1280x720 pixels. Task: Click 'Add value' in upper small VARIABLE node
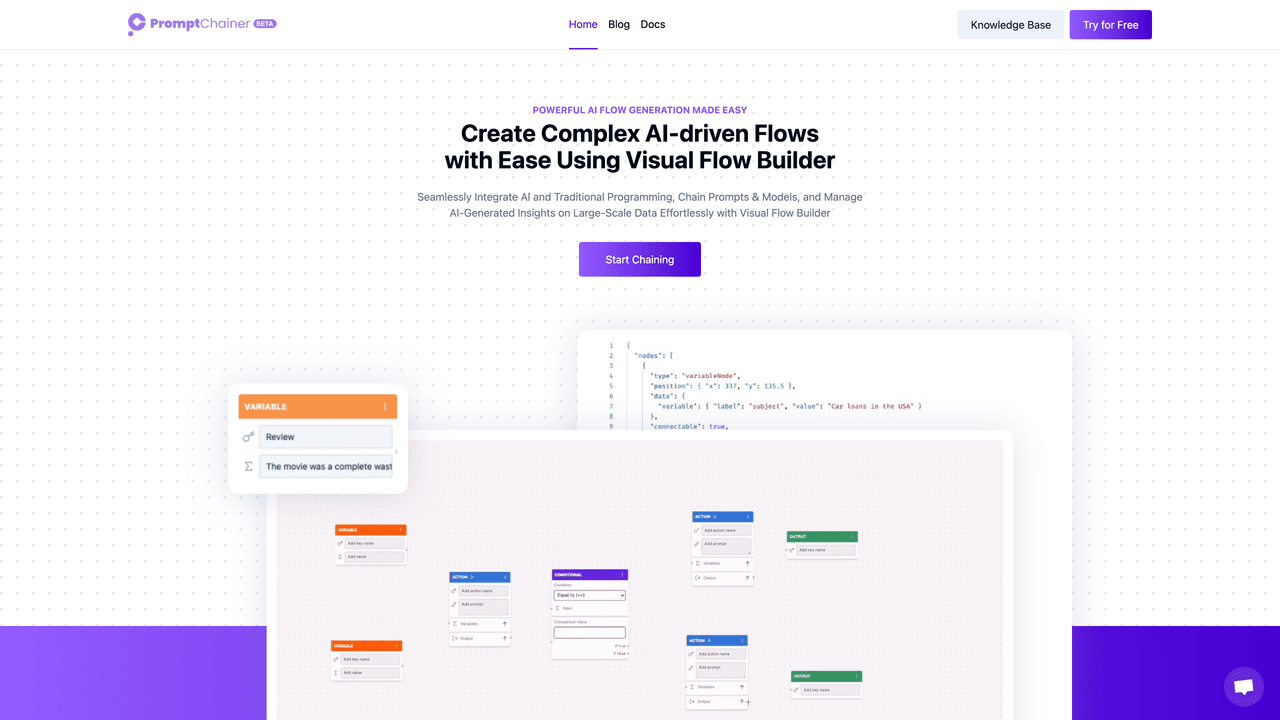pos(374,557)
